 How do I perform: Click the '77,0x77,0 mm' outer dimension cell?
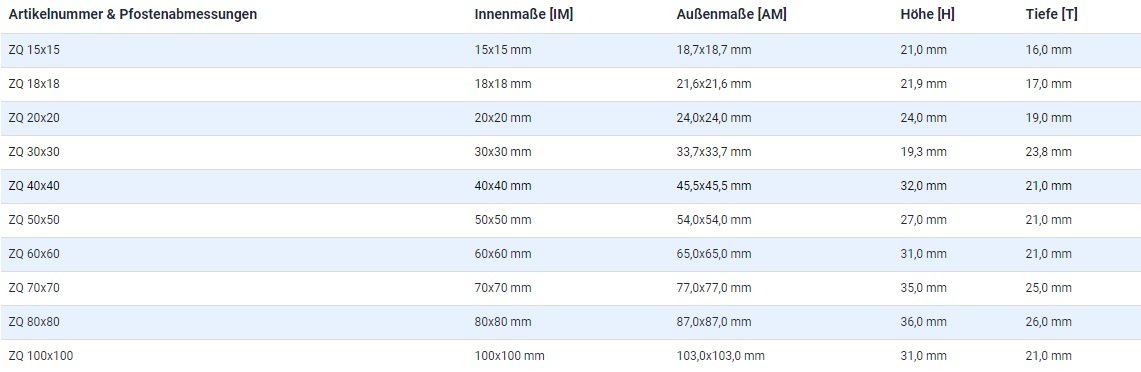click(714, 288)
